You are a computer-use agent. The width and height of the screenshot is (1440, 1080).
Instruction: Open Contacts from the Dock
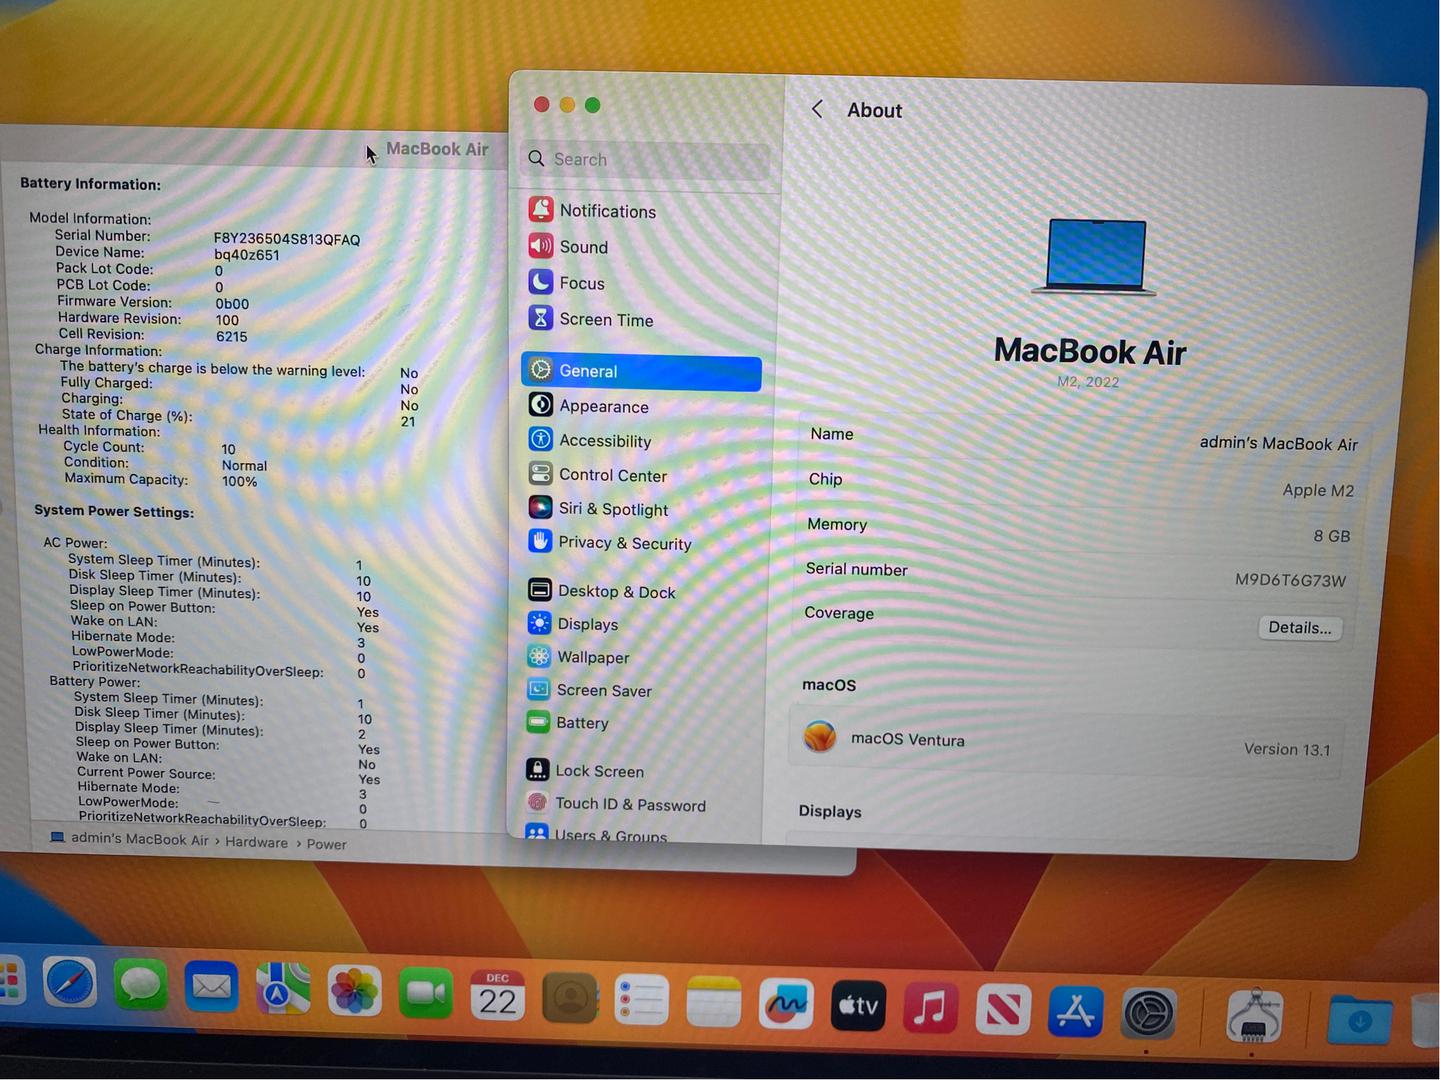click(570, 997)
